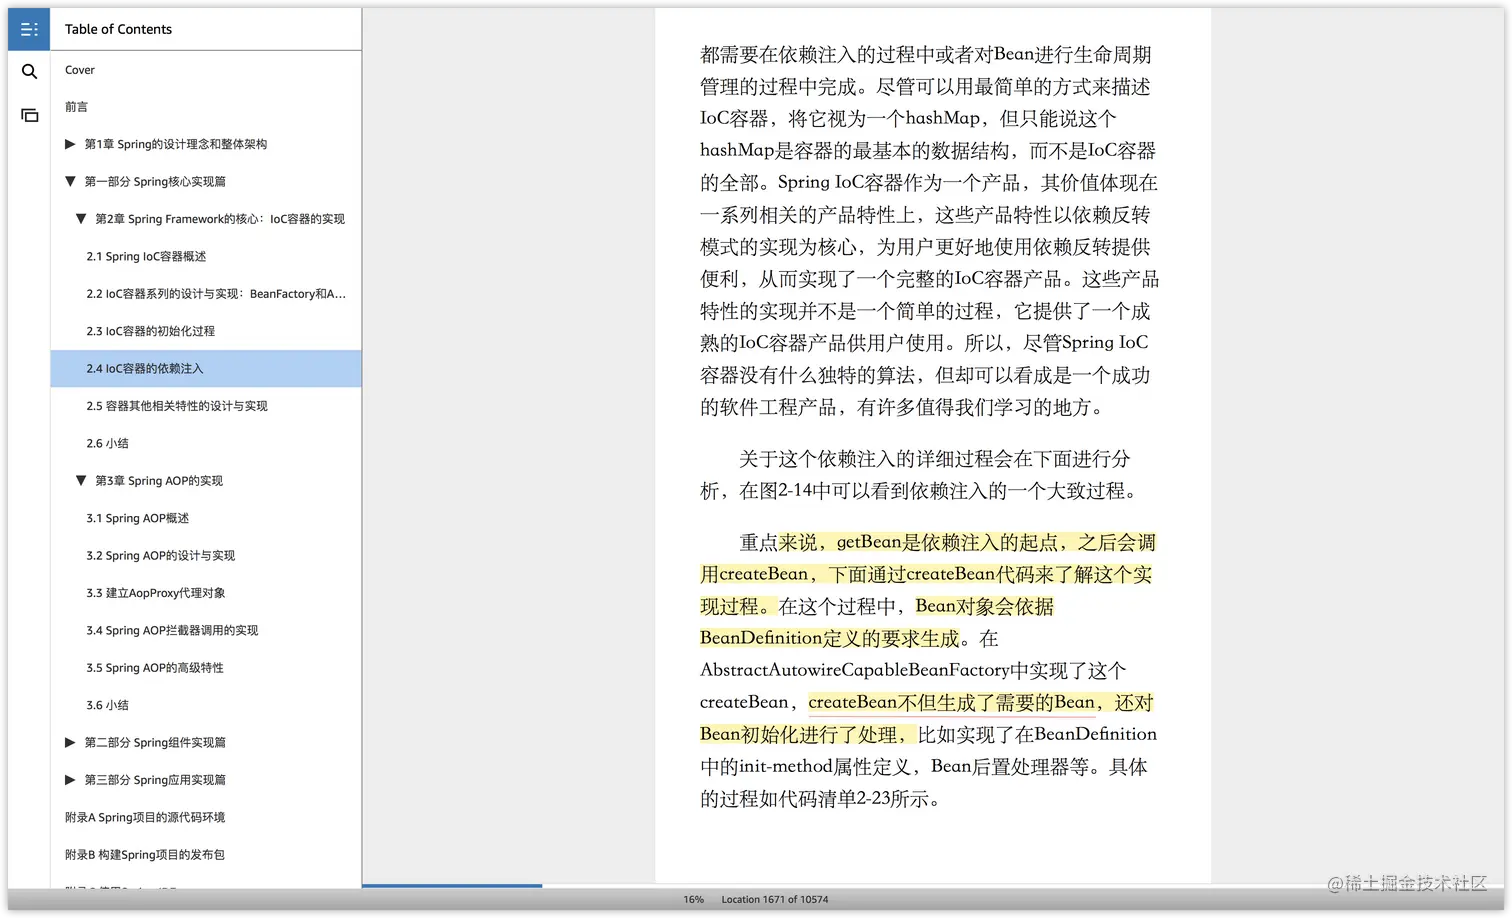Click the Location 1671 of 10574 indicator

(775, 899)
